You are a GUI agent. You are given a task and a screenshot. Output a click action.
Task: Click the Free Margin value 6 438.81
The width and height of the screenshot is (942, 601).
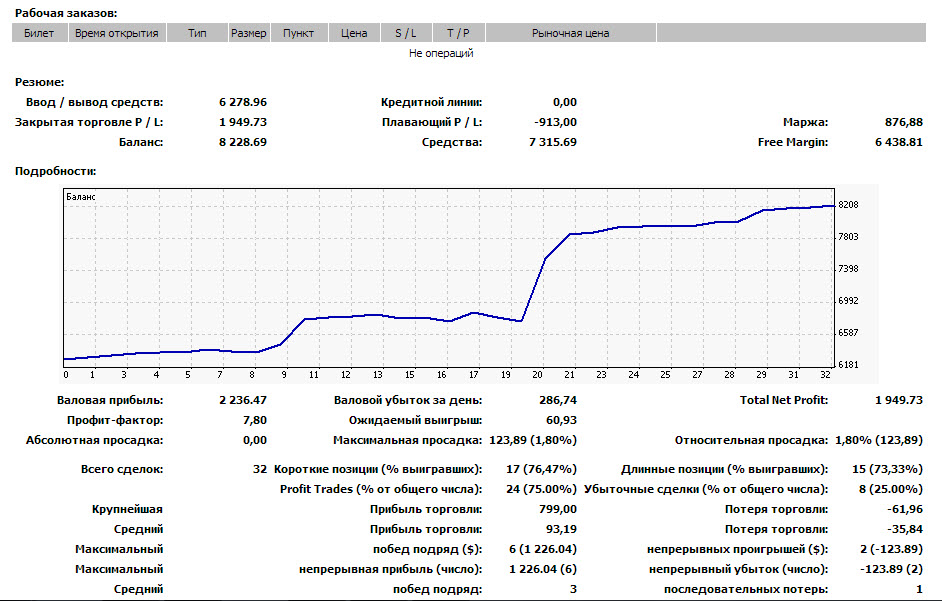[899, 142]
